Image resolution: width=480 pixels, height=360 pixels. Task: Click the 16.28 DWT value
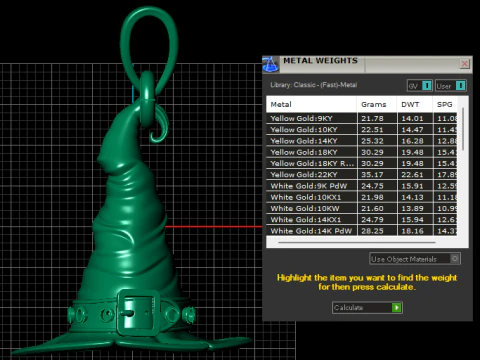click(x=412, y=141)
